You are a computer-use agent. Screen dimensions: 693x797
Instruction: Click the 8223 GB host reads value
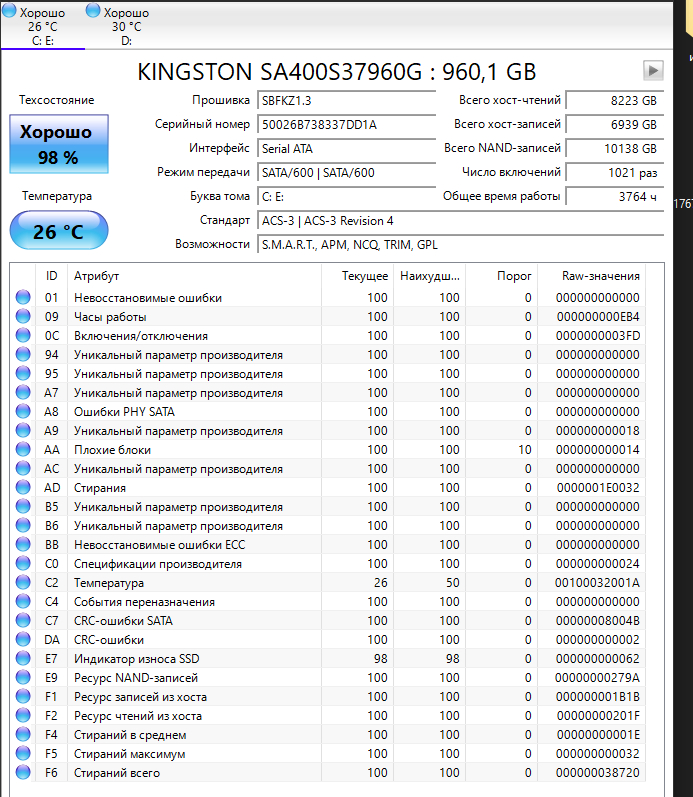614,101
